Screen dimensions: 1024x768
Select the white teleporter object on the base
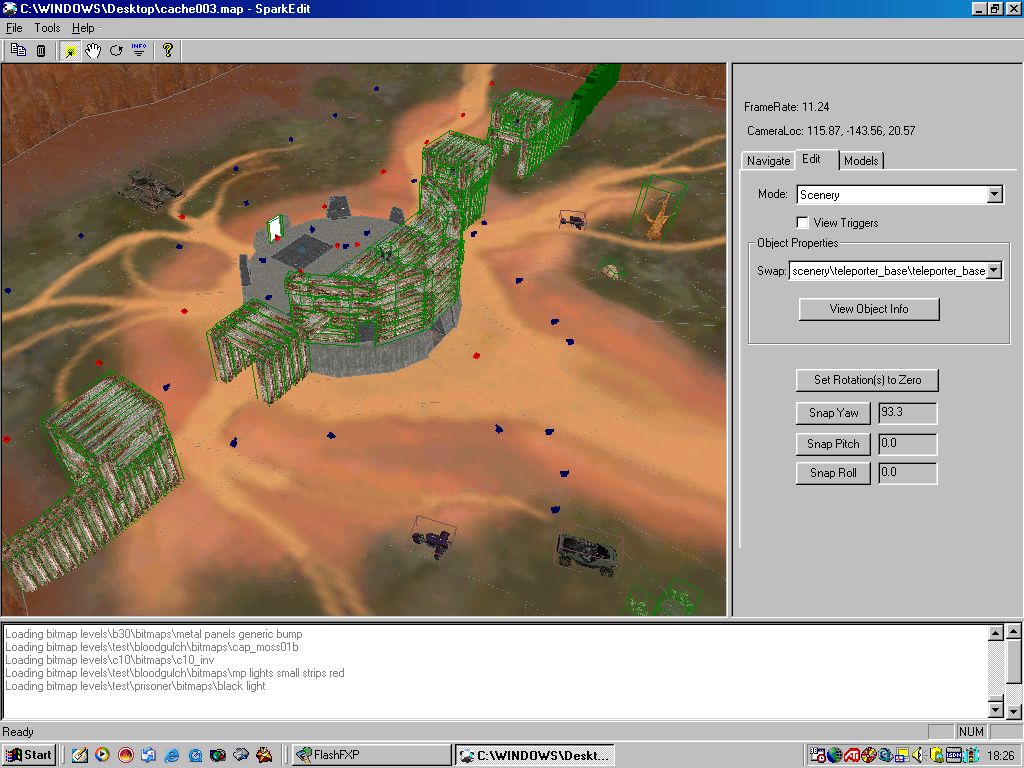point(275,229)
